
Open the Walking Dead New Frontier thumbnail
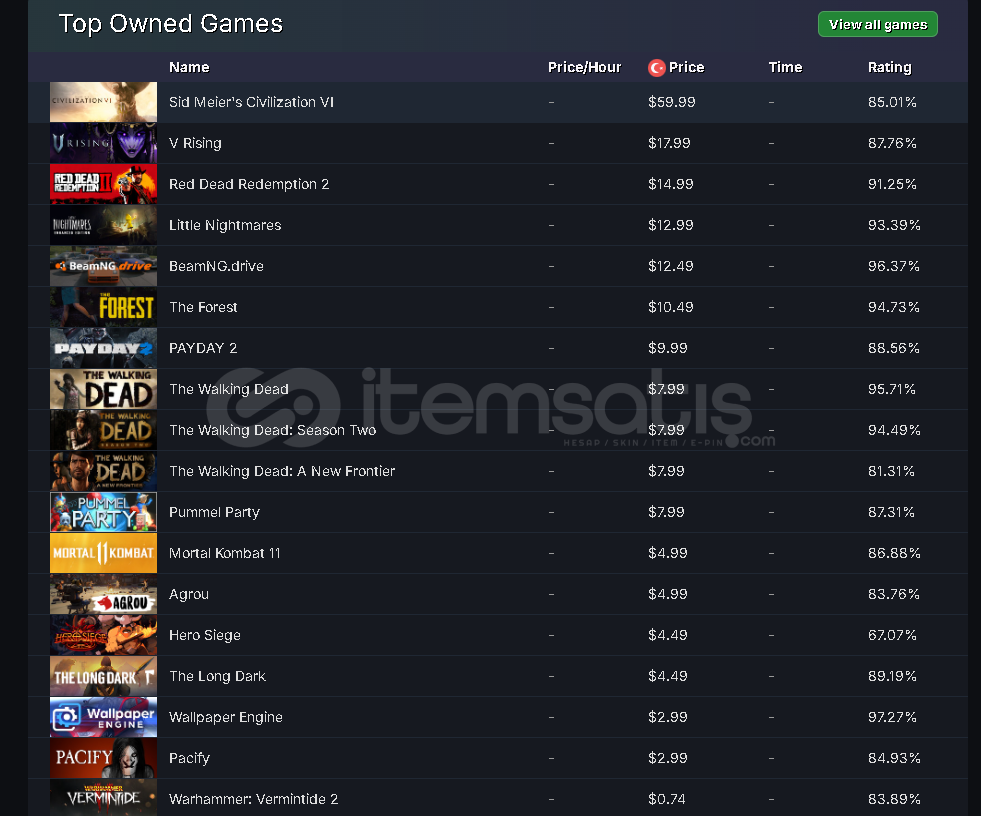pyautogui.click(x=103, y=471)
